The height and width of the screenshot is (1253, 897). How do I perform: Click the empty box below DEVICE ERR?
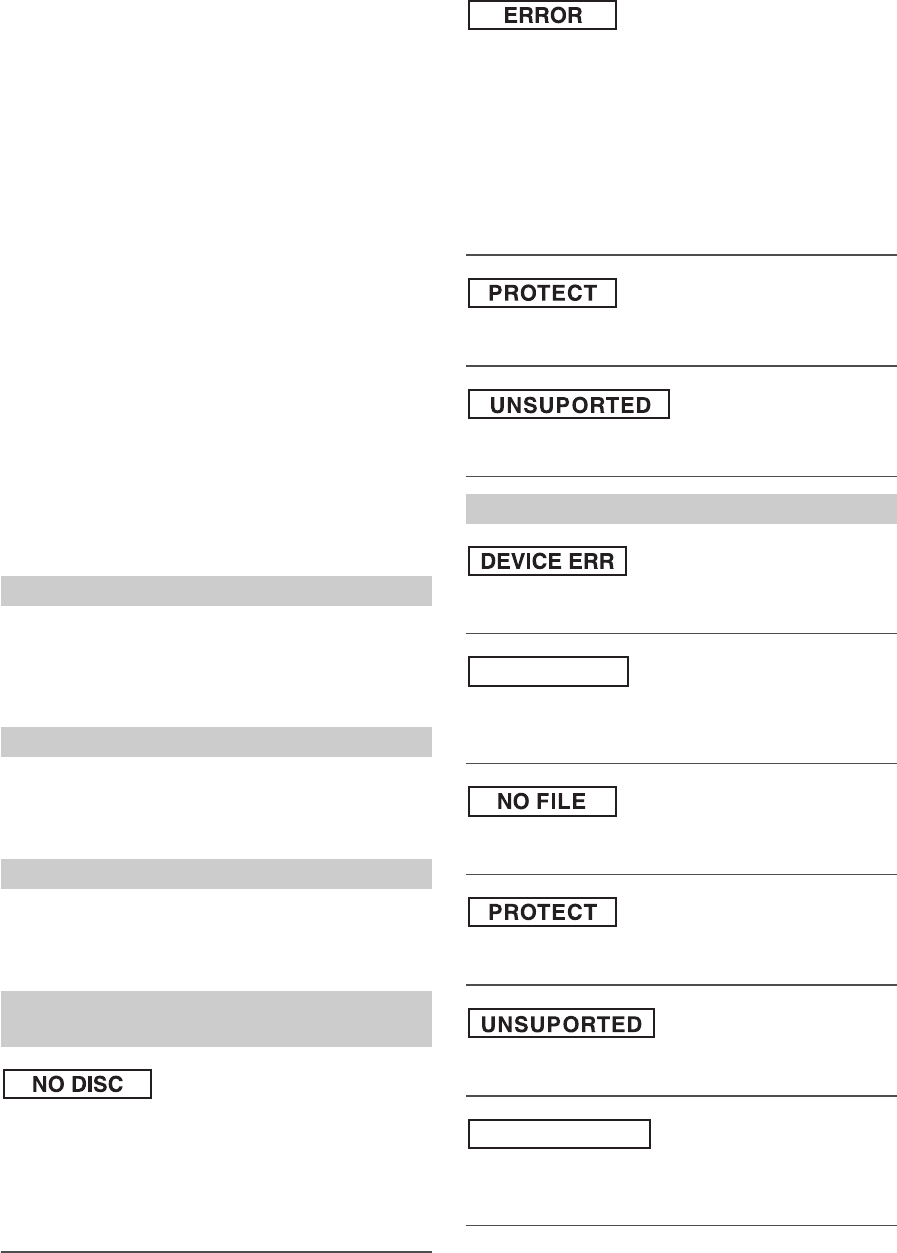[548, 671]
